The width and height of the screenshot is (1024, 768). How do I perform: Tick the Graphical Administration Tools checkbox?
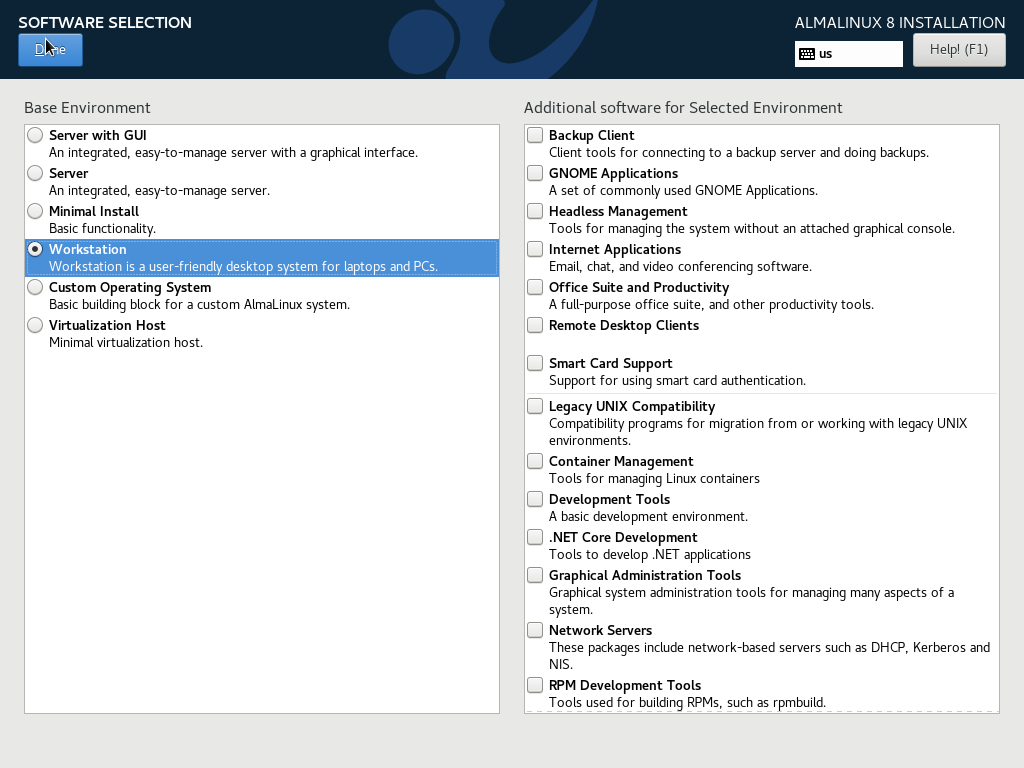[x=535, y=574]
